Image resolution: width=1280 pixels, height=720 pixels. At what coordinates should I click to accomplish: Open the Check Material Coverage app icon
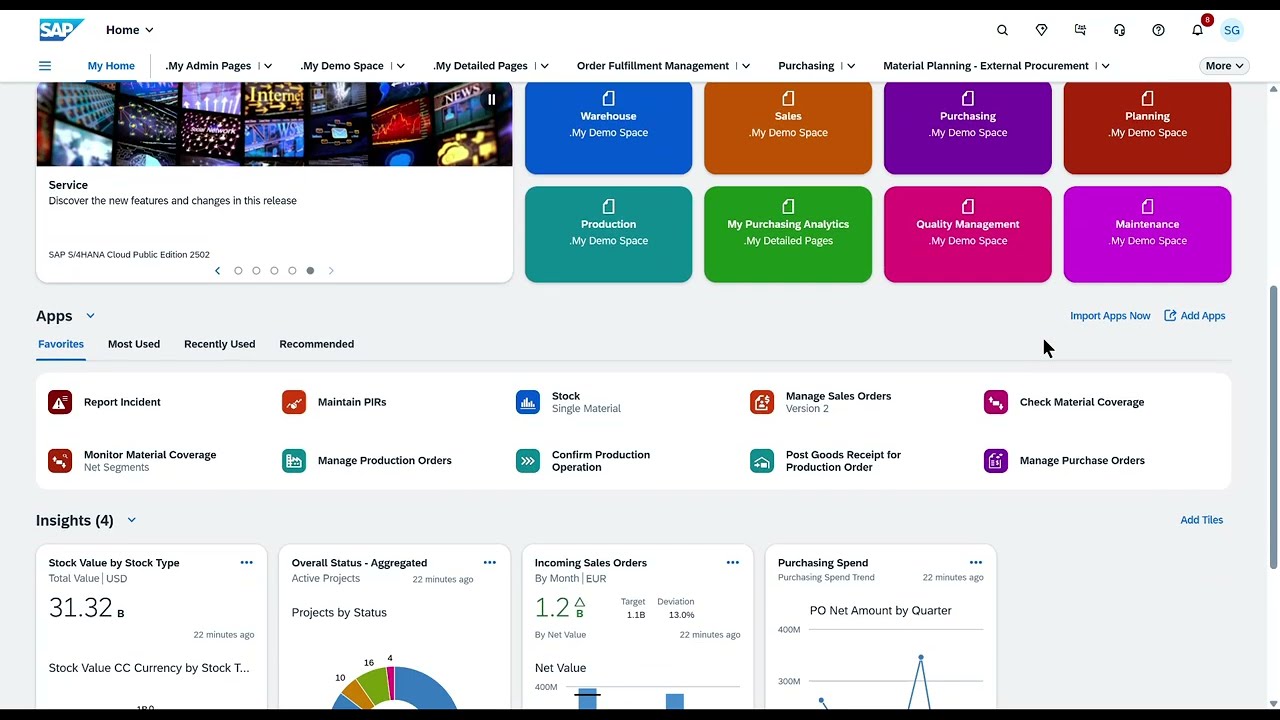point(996,402)
